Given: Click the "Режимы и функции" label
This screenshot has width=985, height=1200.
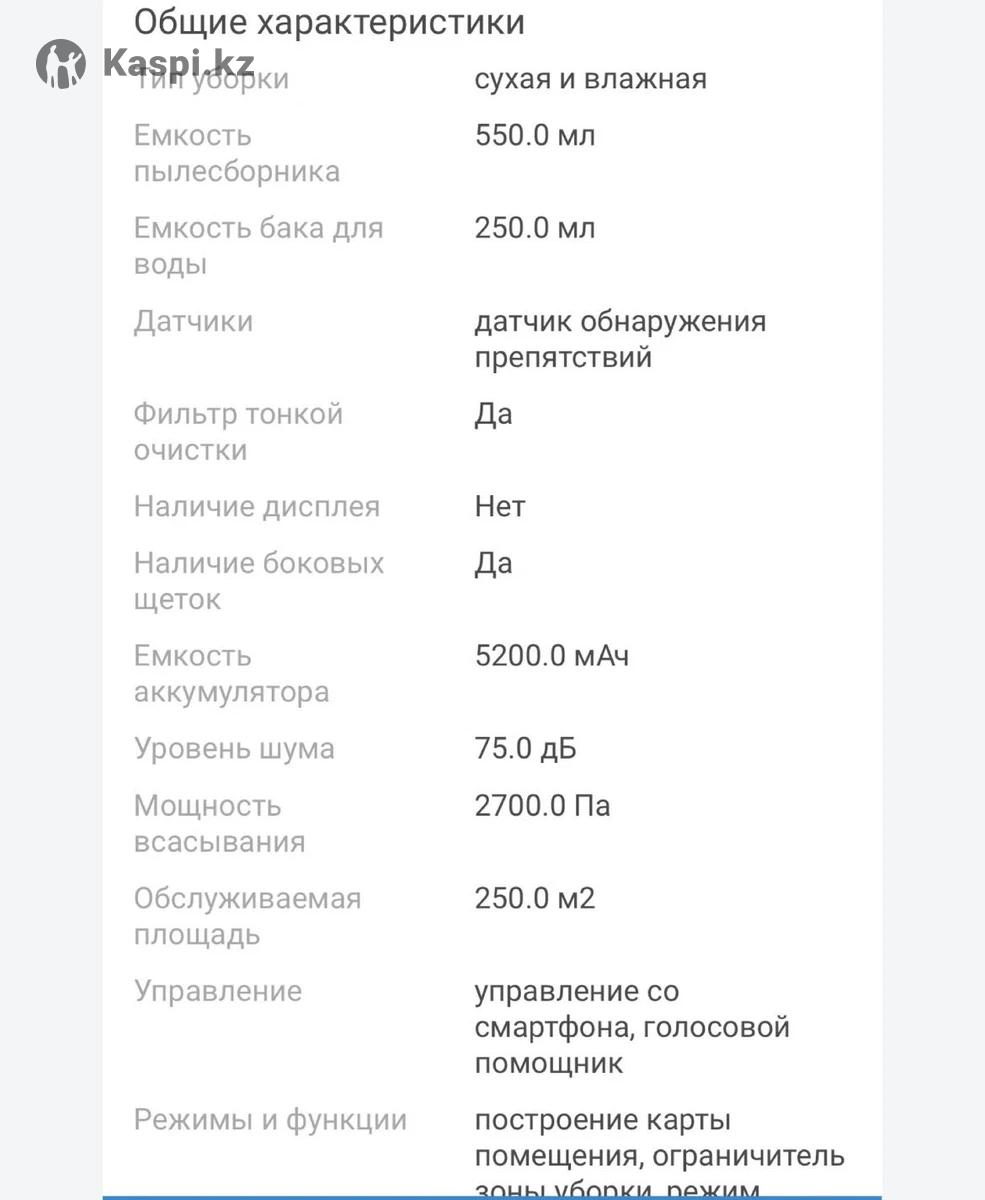Looking at the screenshot, I should (270, 1120).
